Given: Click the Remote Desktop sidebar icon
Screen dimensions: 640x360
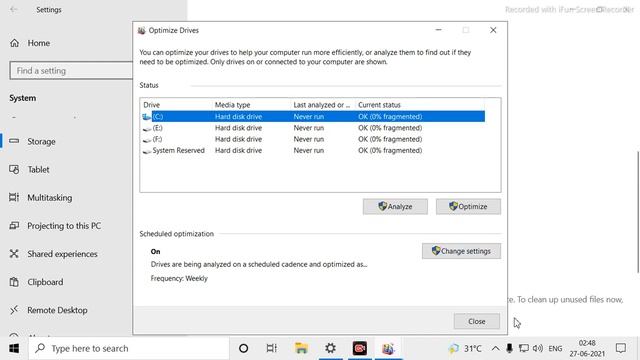Looking at the screenshot, I should coord(14,310).
